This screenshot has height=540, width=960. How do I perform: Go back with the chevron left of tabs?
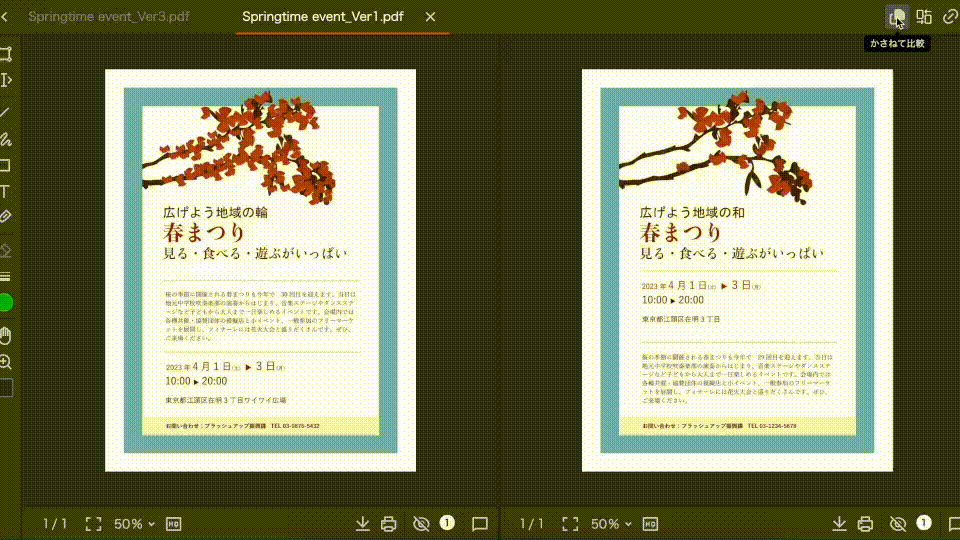[5, 17]
